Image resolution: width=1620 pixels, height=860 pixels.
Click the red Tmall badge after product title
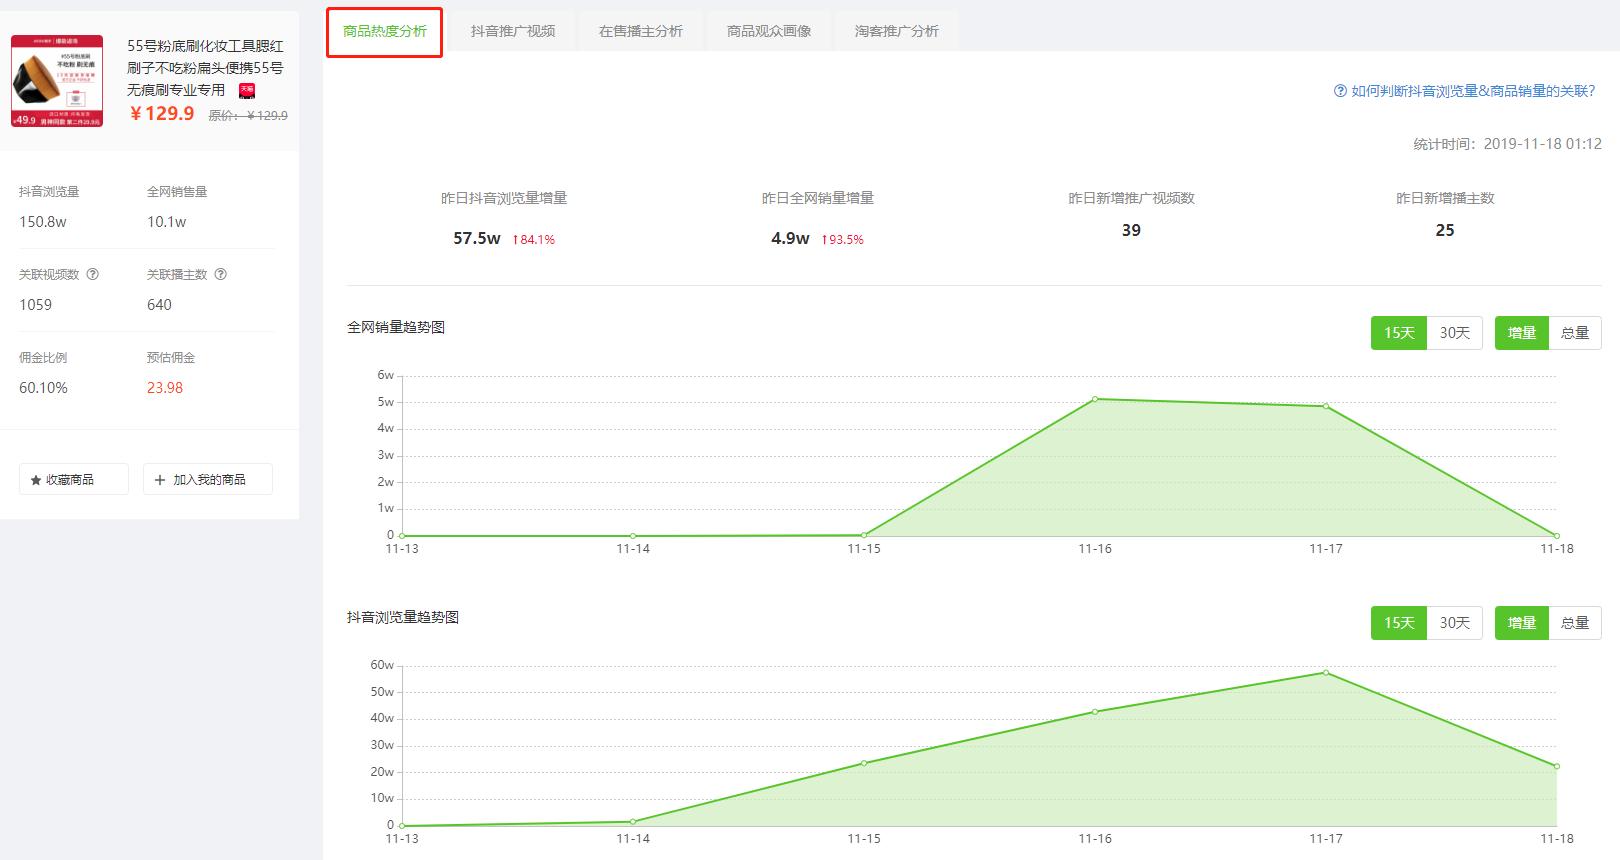pos(247,90)
